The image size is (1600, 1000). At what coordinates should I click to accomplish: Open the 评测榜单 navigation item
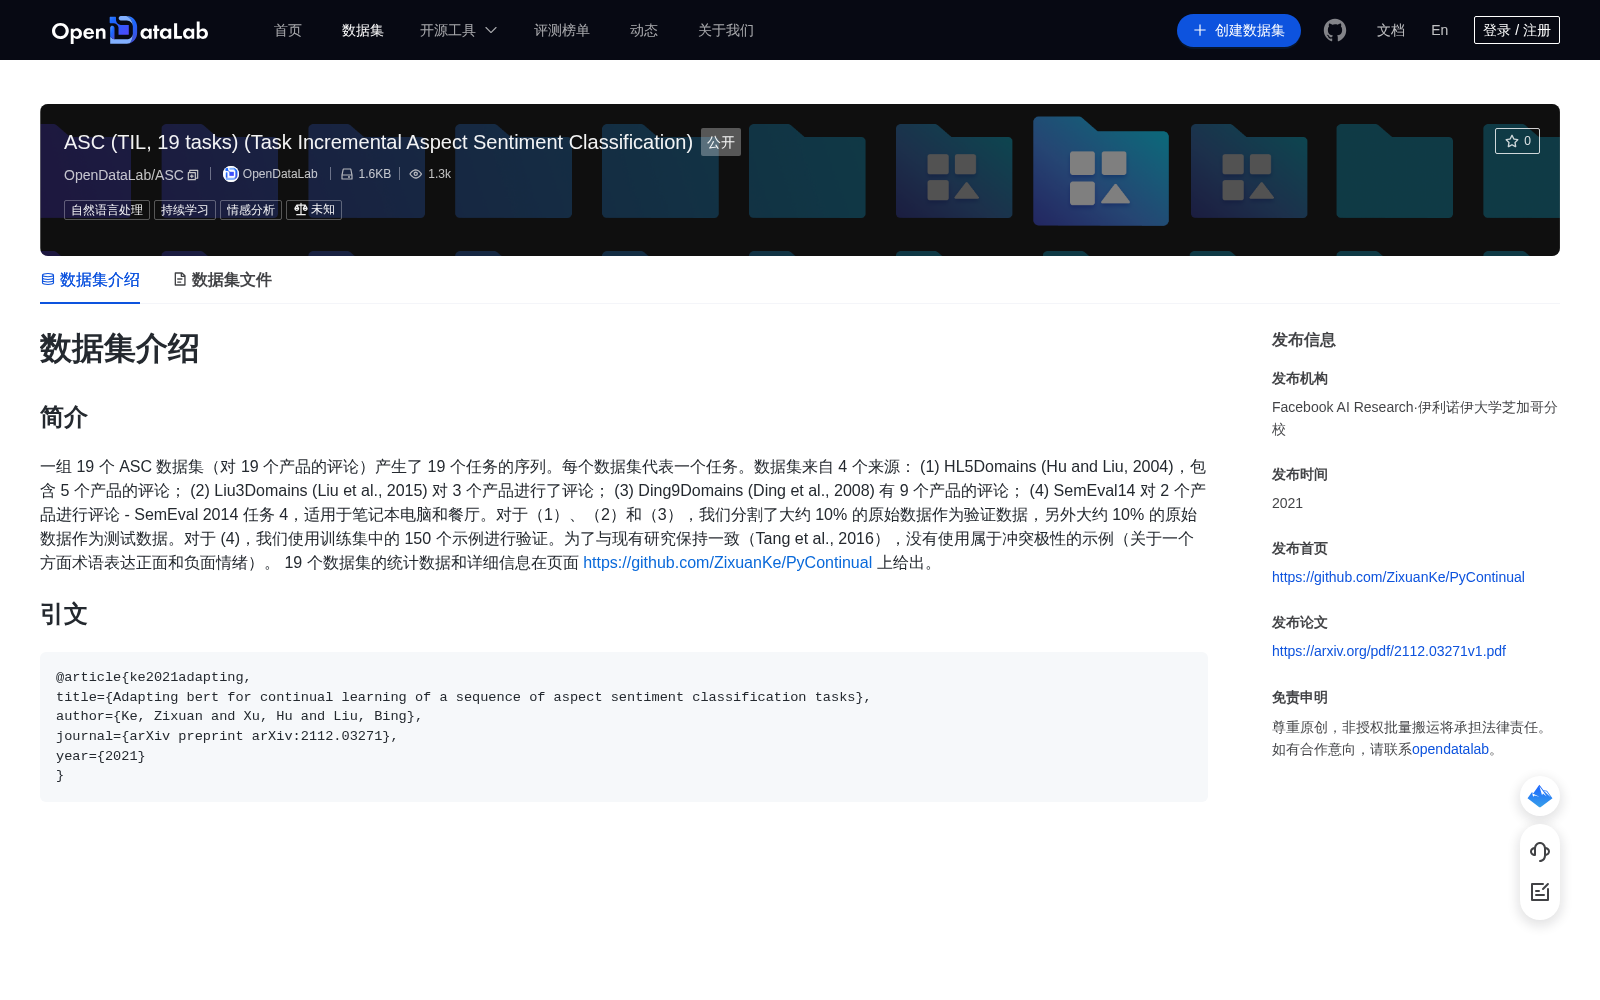tap(562, 30)
